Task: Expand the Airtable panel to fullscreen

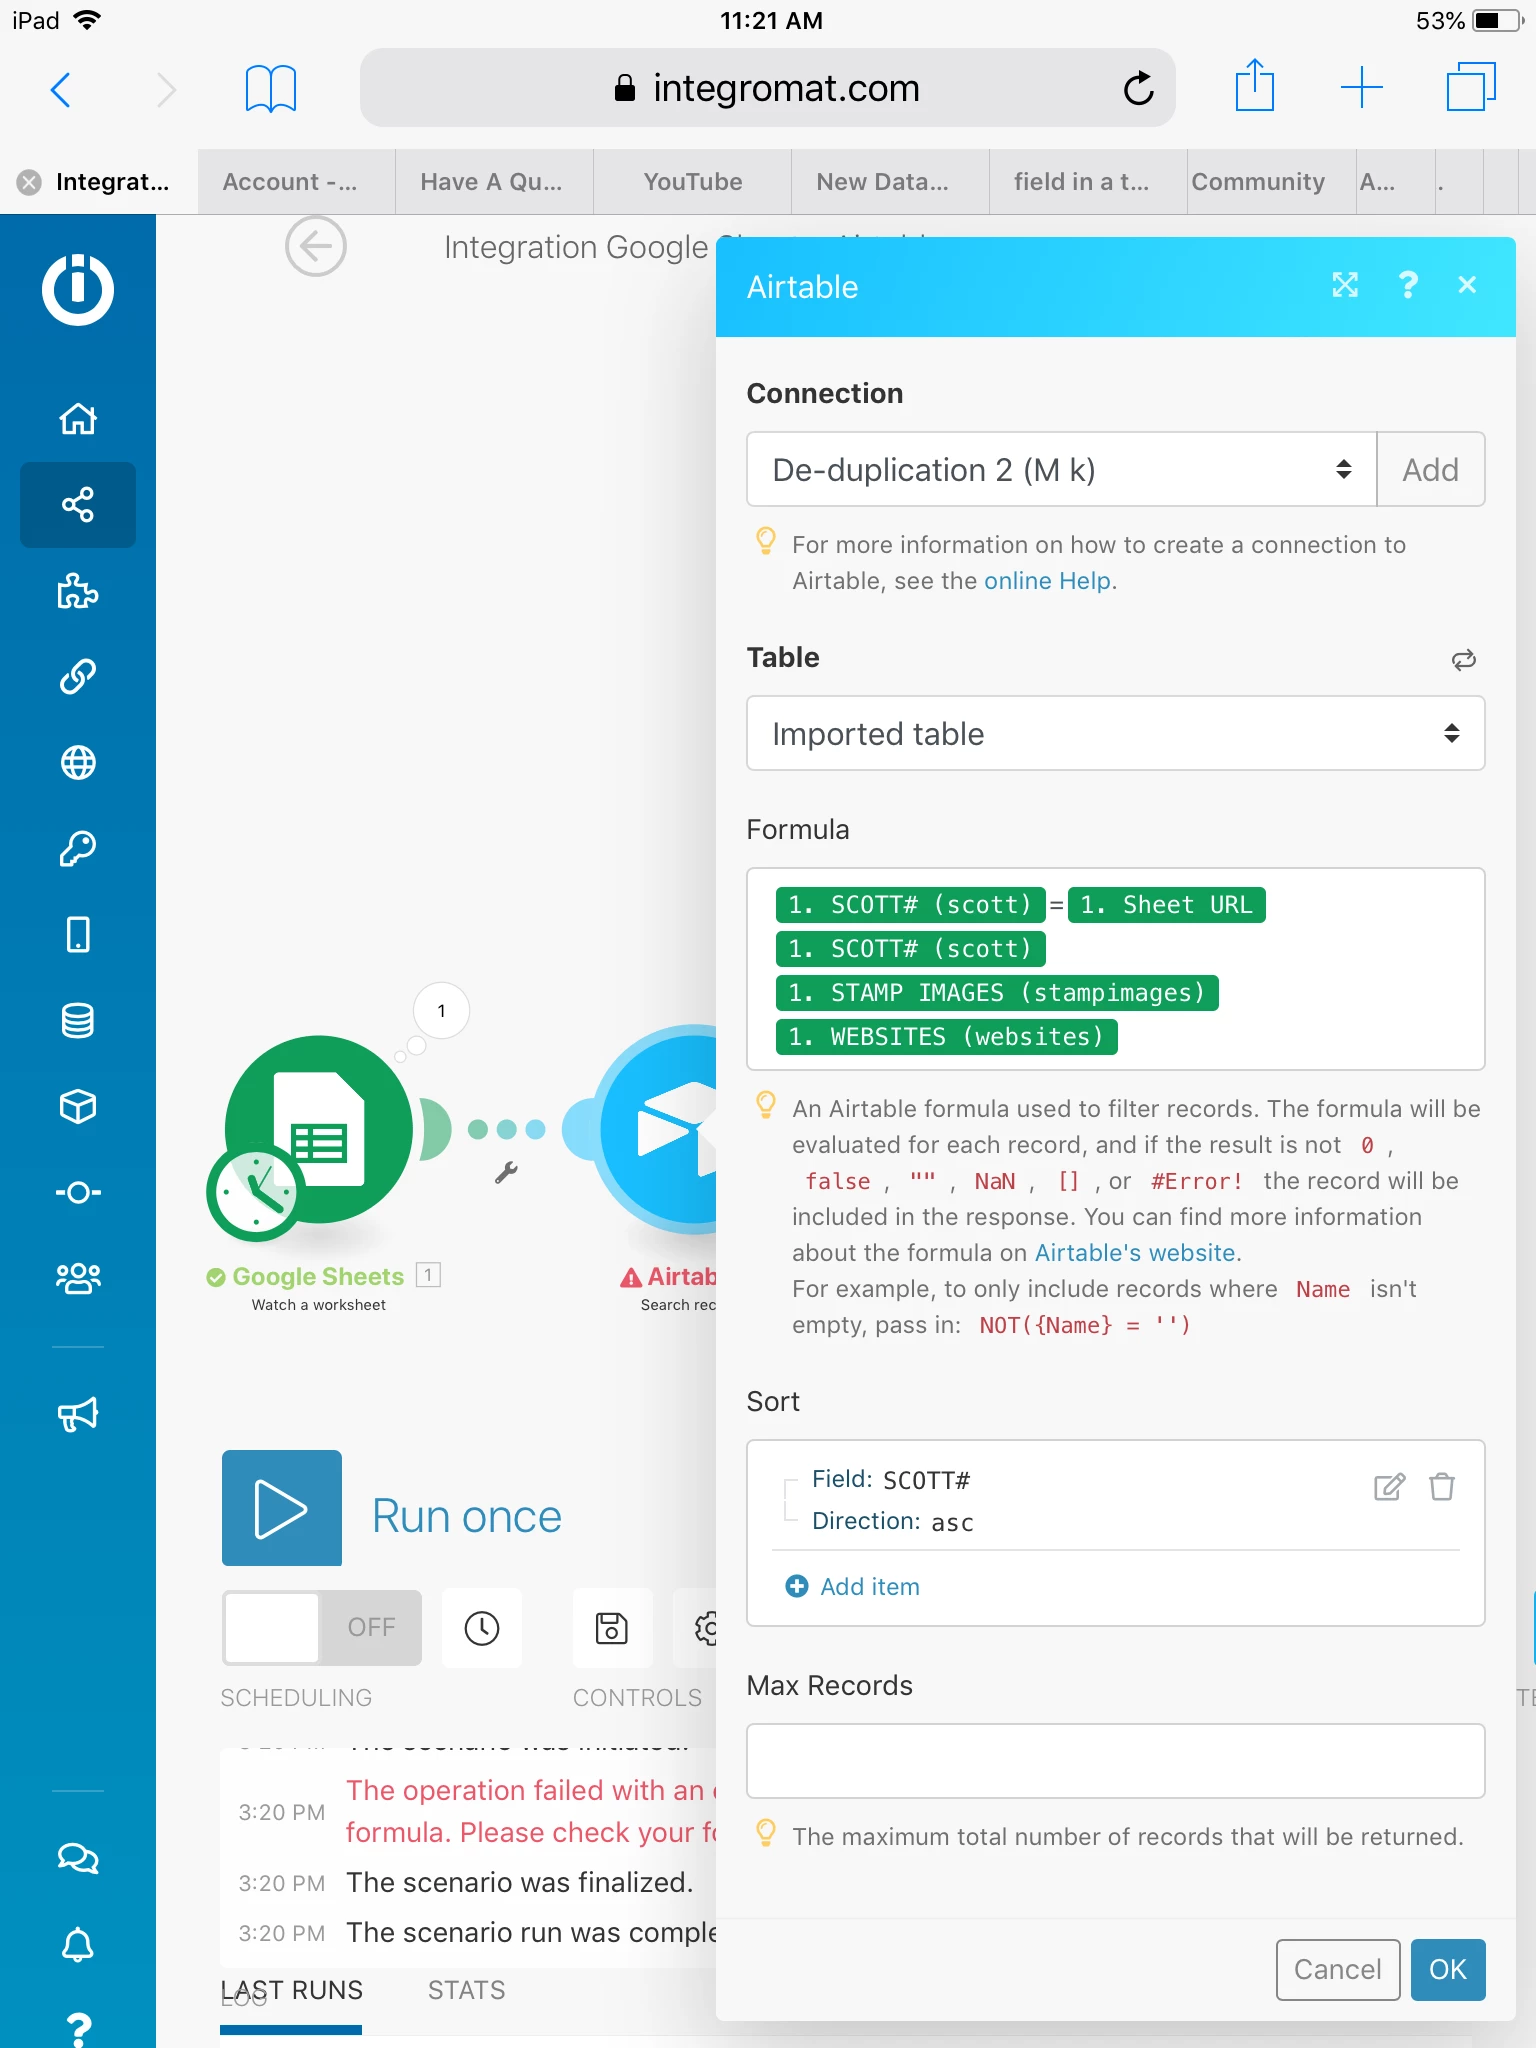Action: (1345, 286)
